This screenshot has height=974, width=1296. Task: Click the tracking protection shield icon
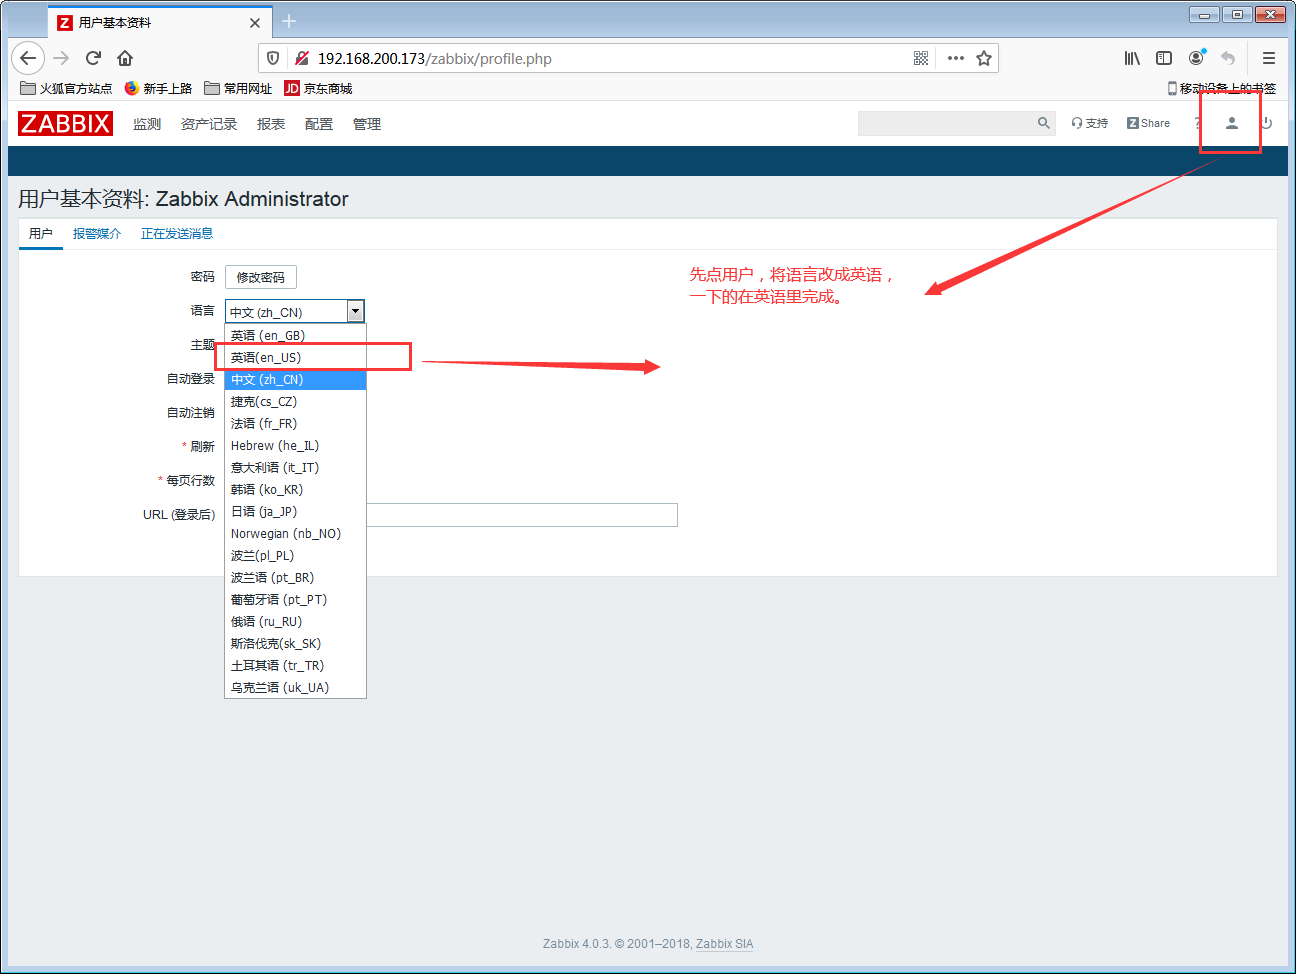[273, 58]
